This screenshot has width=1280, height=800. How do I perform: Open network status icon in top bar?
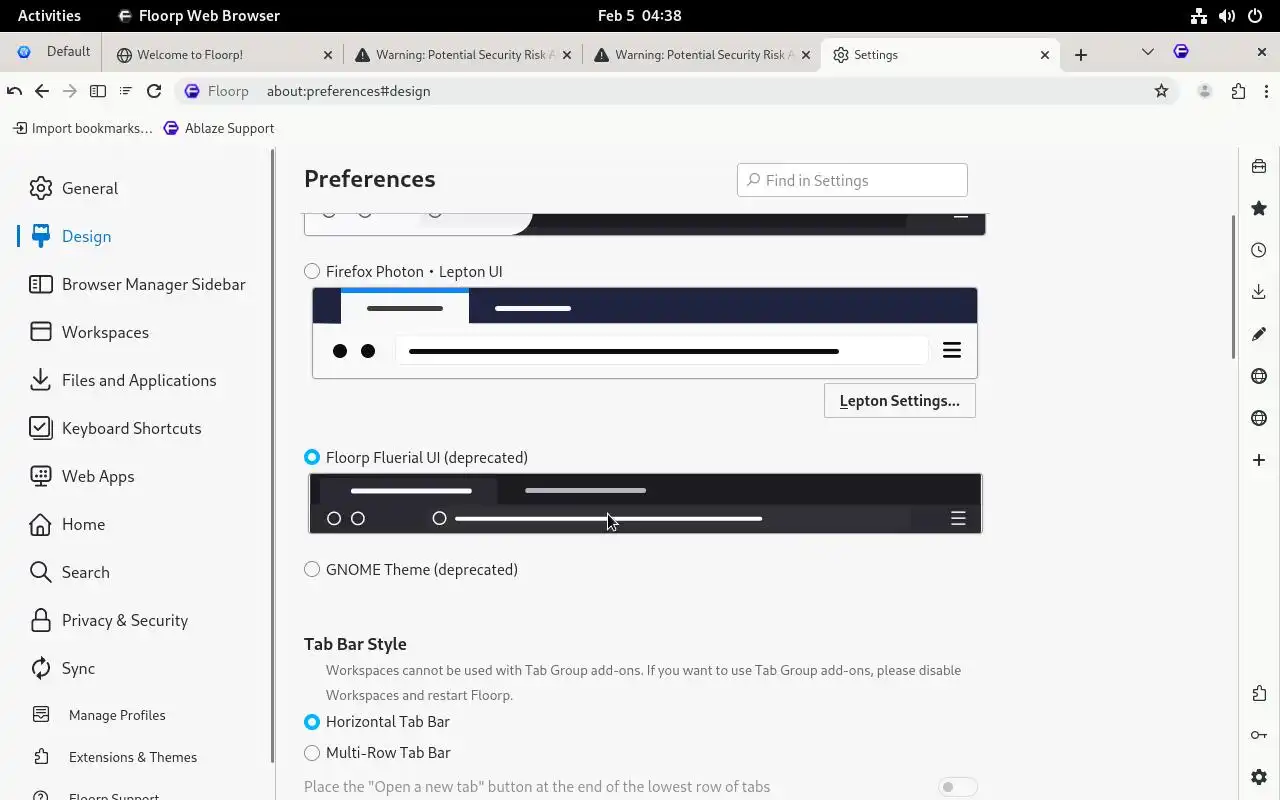coord(1198,15)
